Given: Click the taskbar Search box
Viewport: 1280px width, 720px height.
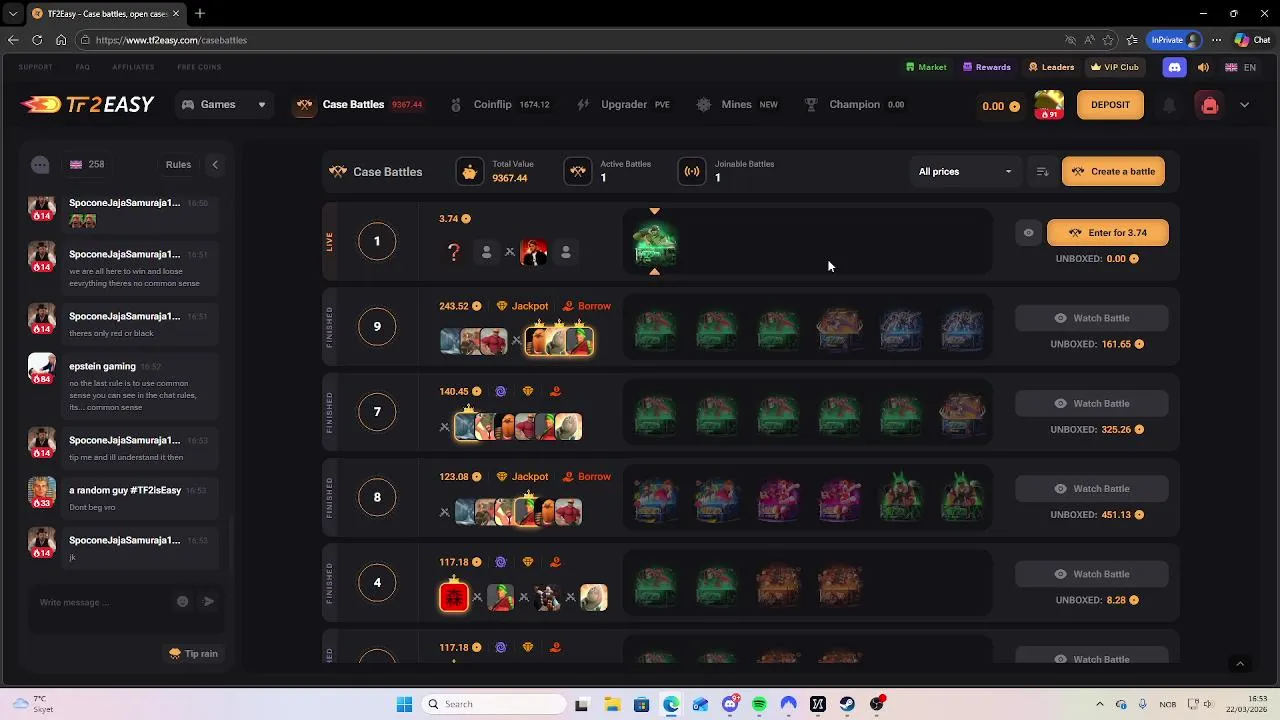Looking at the screenshot, I should point(494,704).
